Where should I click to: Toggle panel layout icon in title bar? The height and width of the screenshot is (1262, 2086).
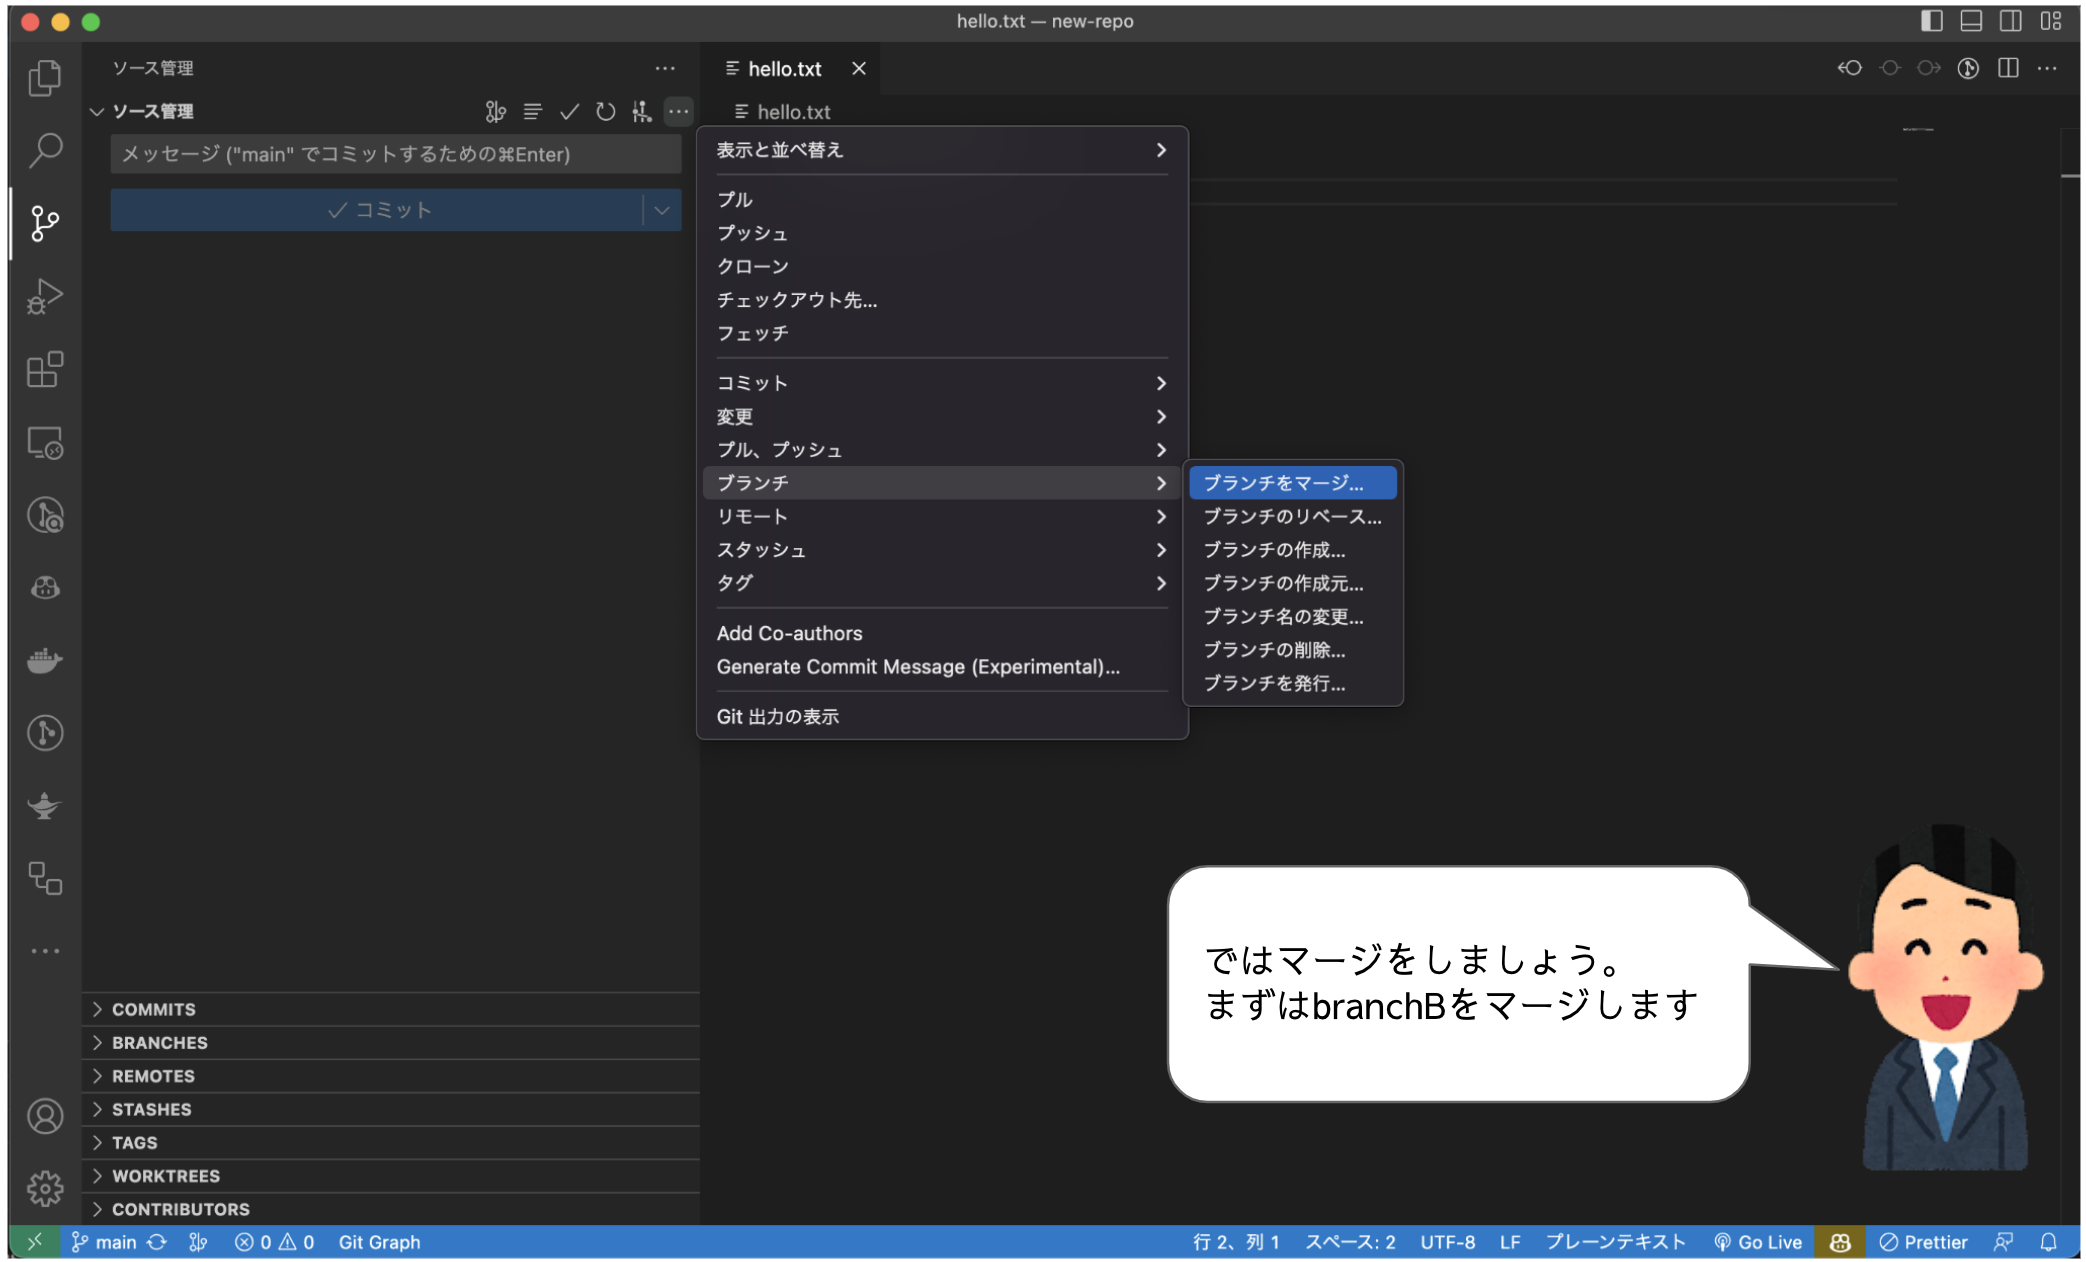1969,21
